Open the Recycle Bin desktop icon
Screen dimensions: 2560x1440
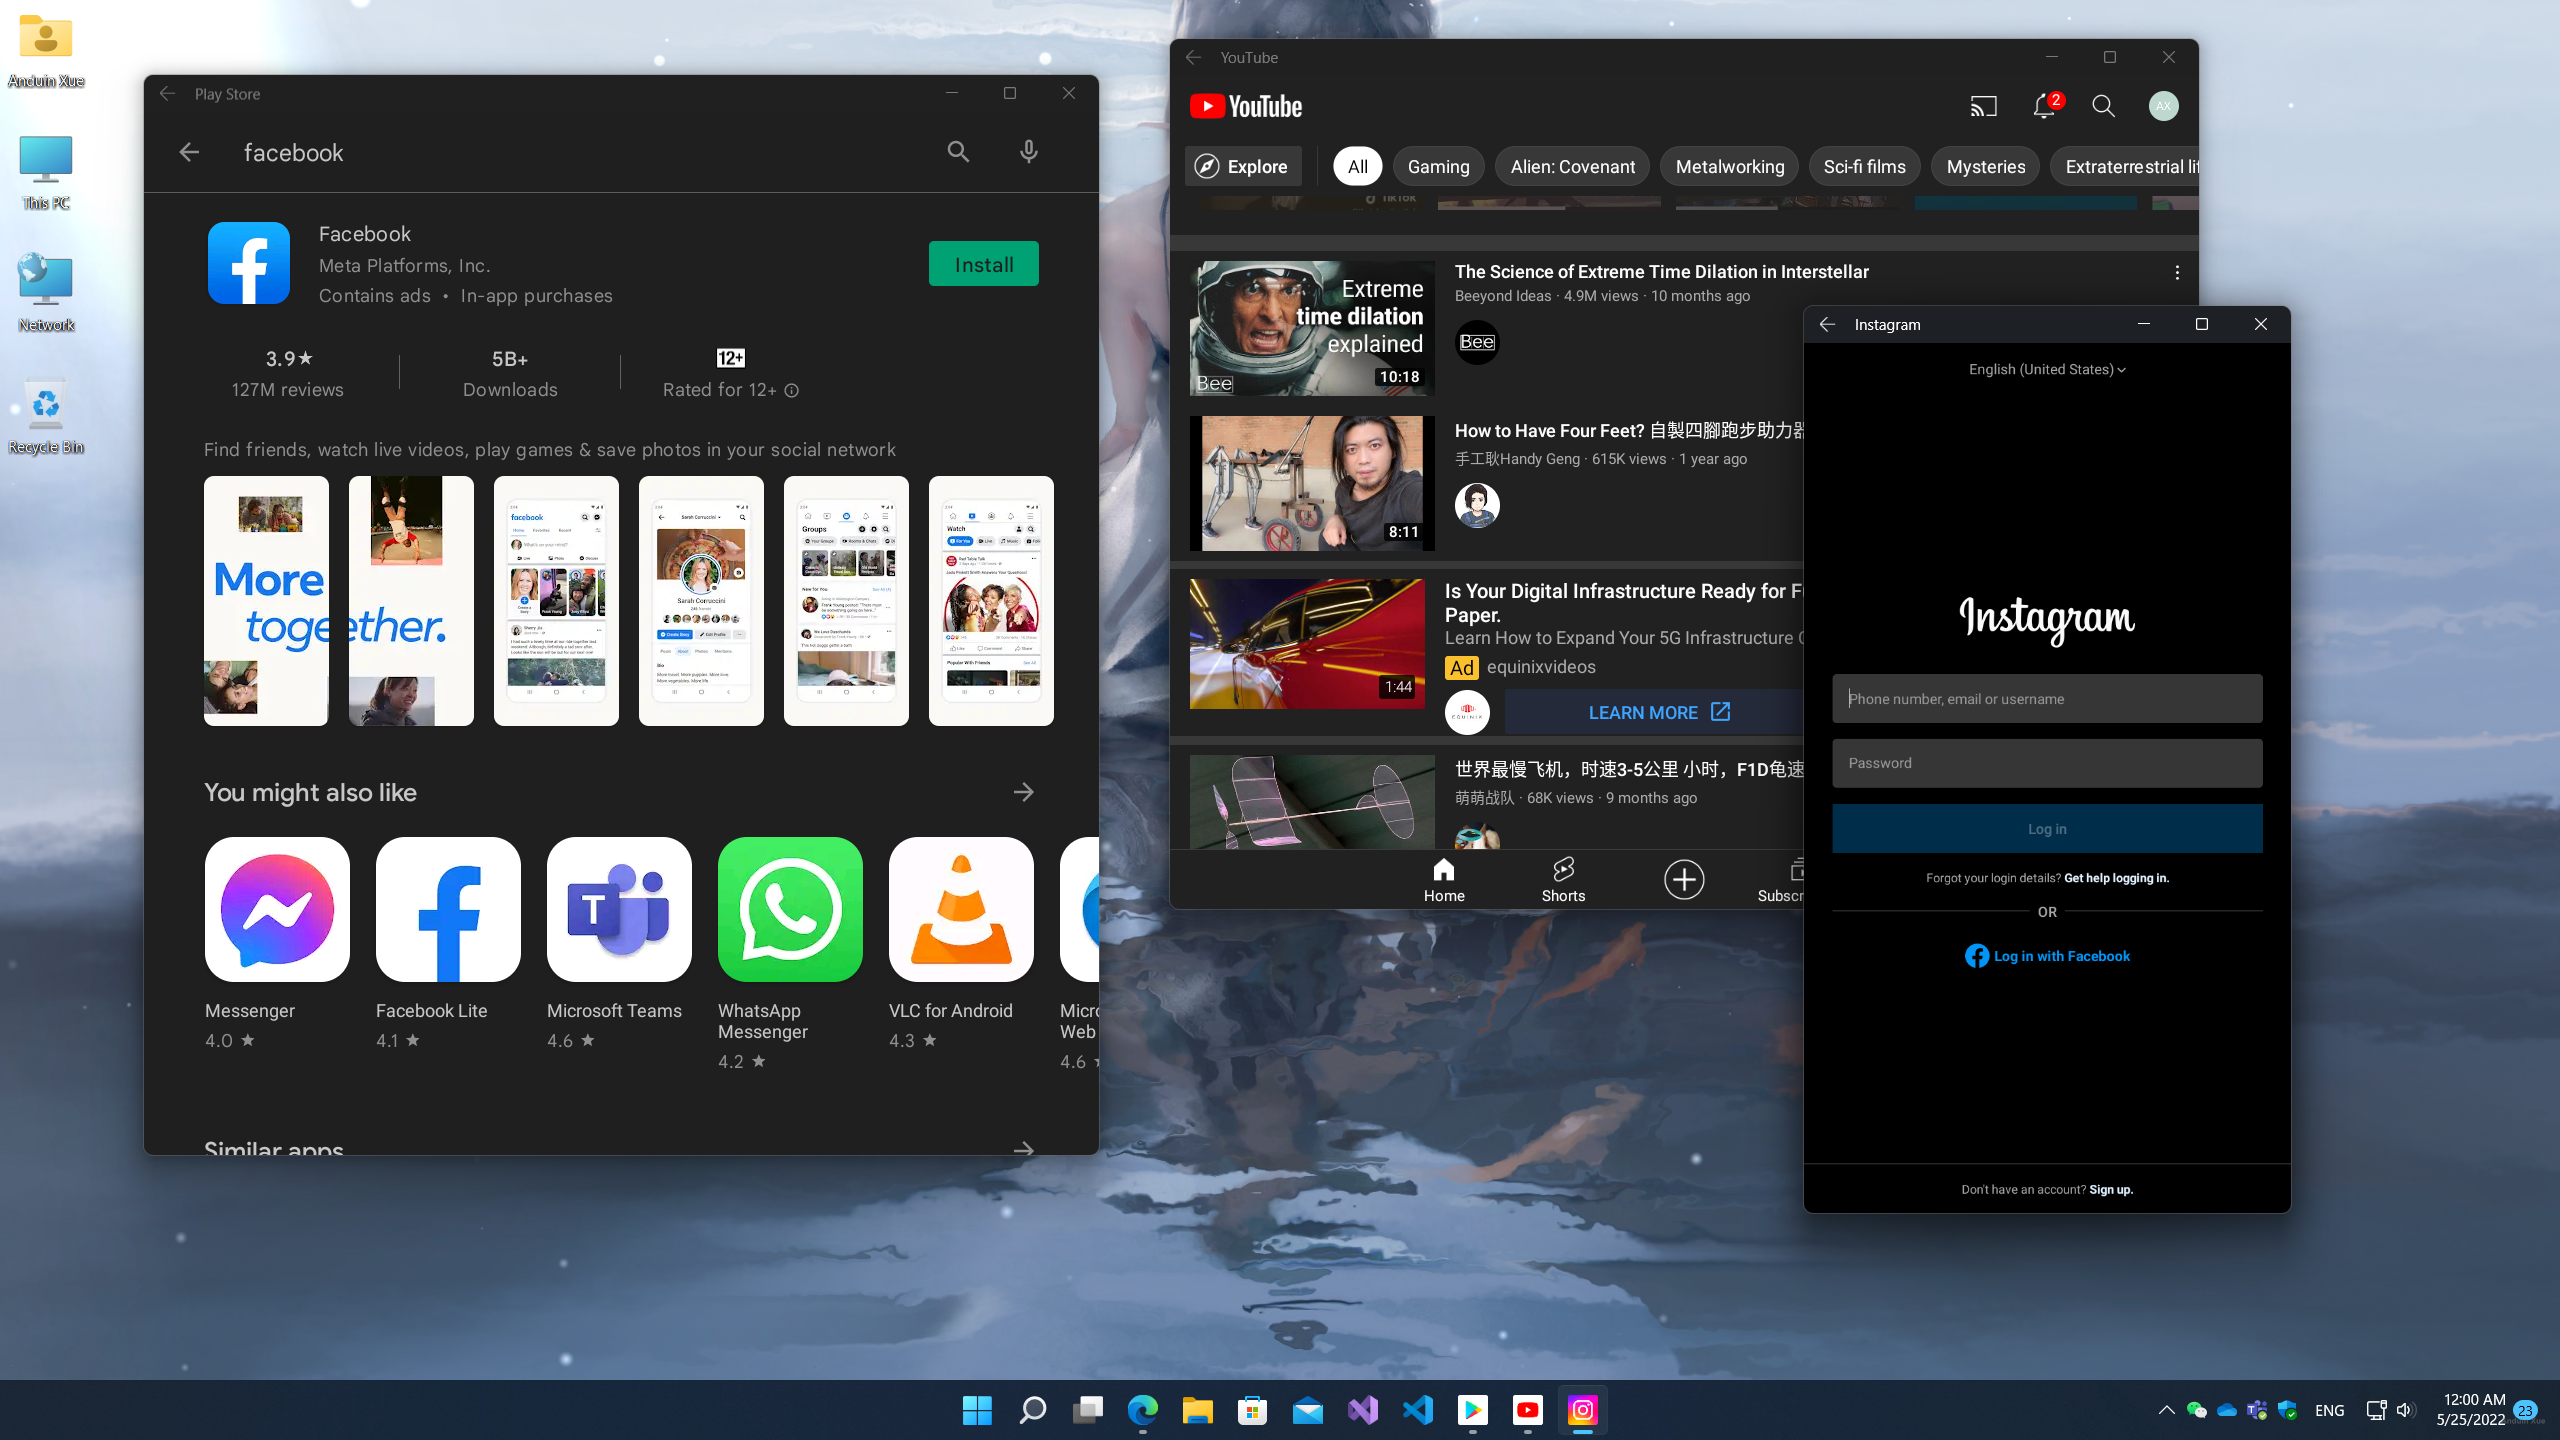tap(46, 417)
